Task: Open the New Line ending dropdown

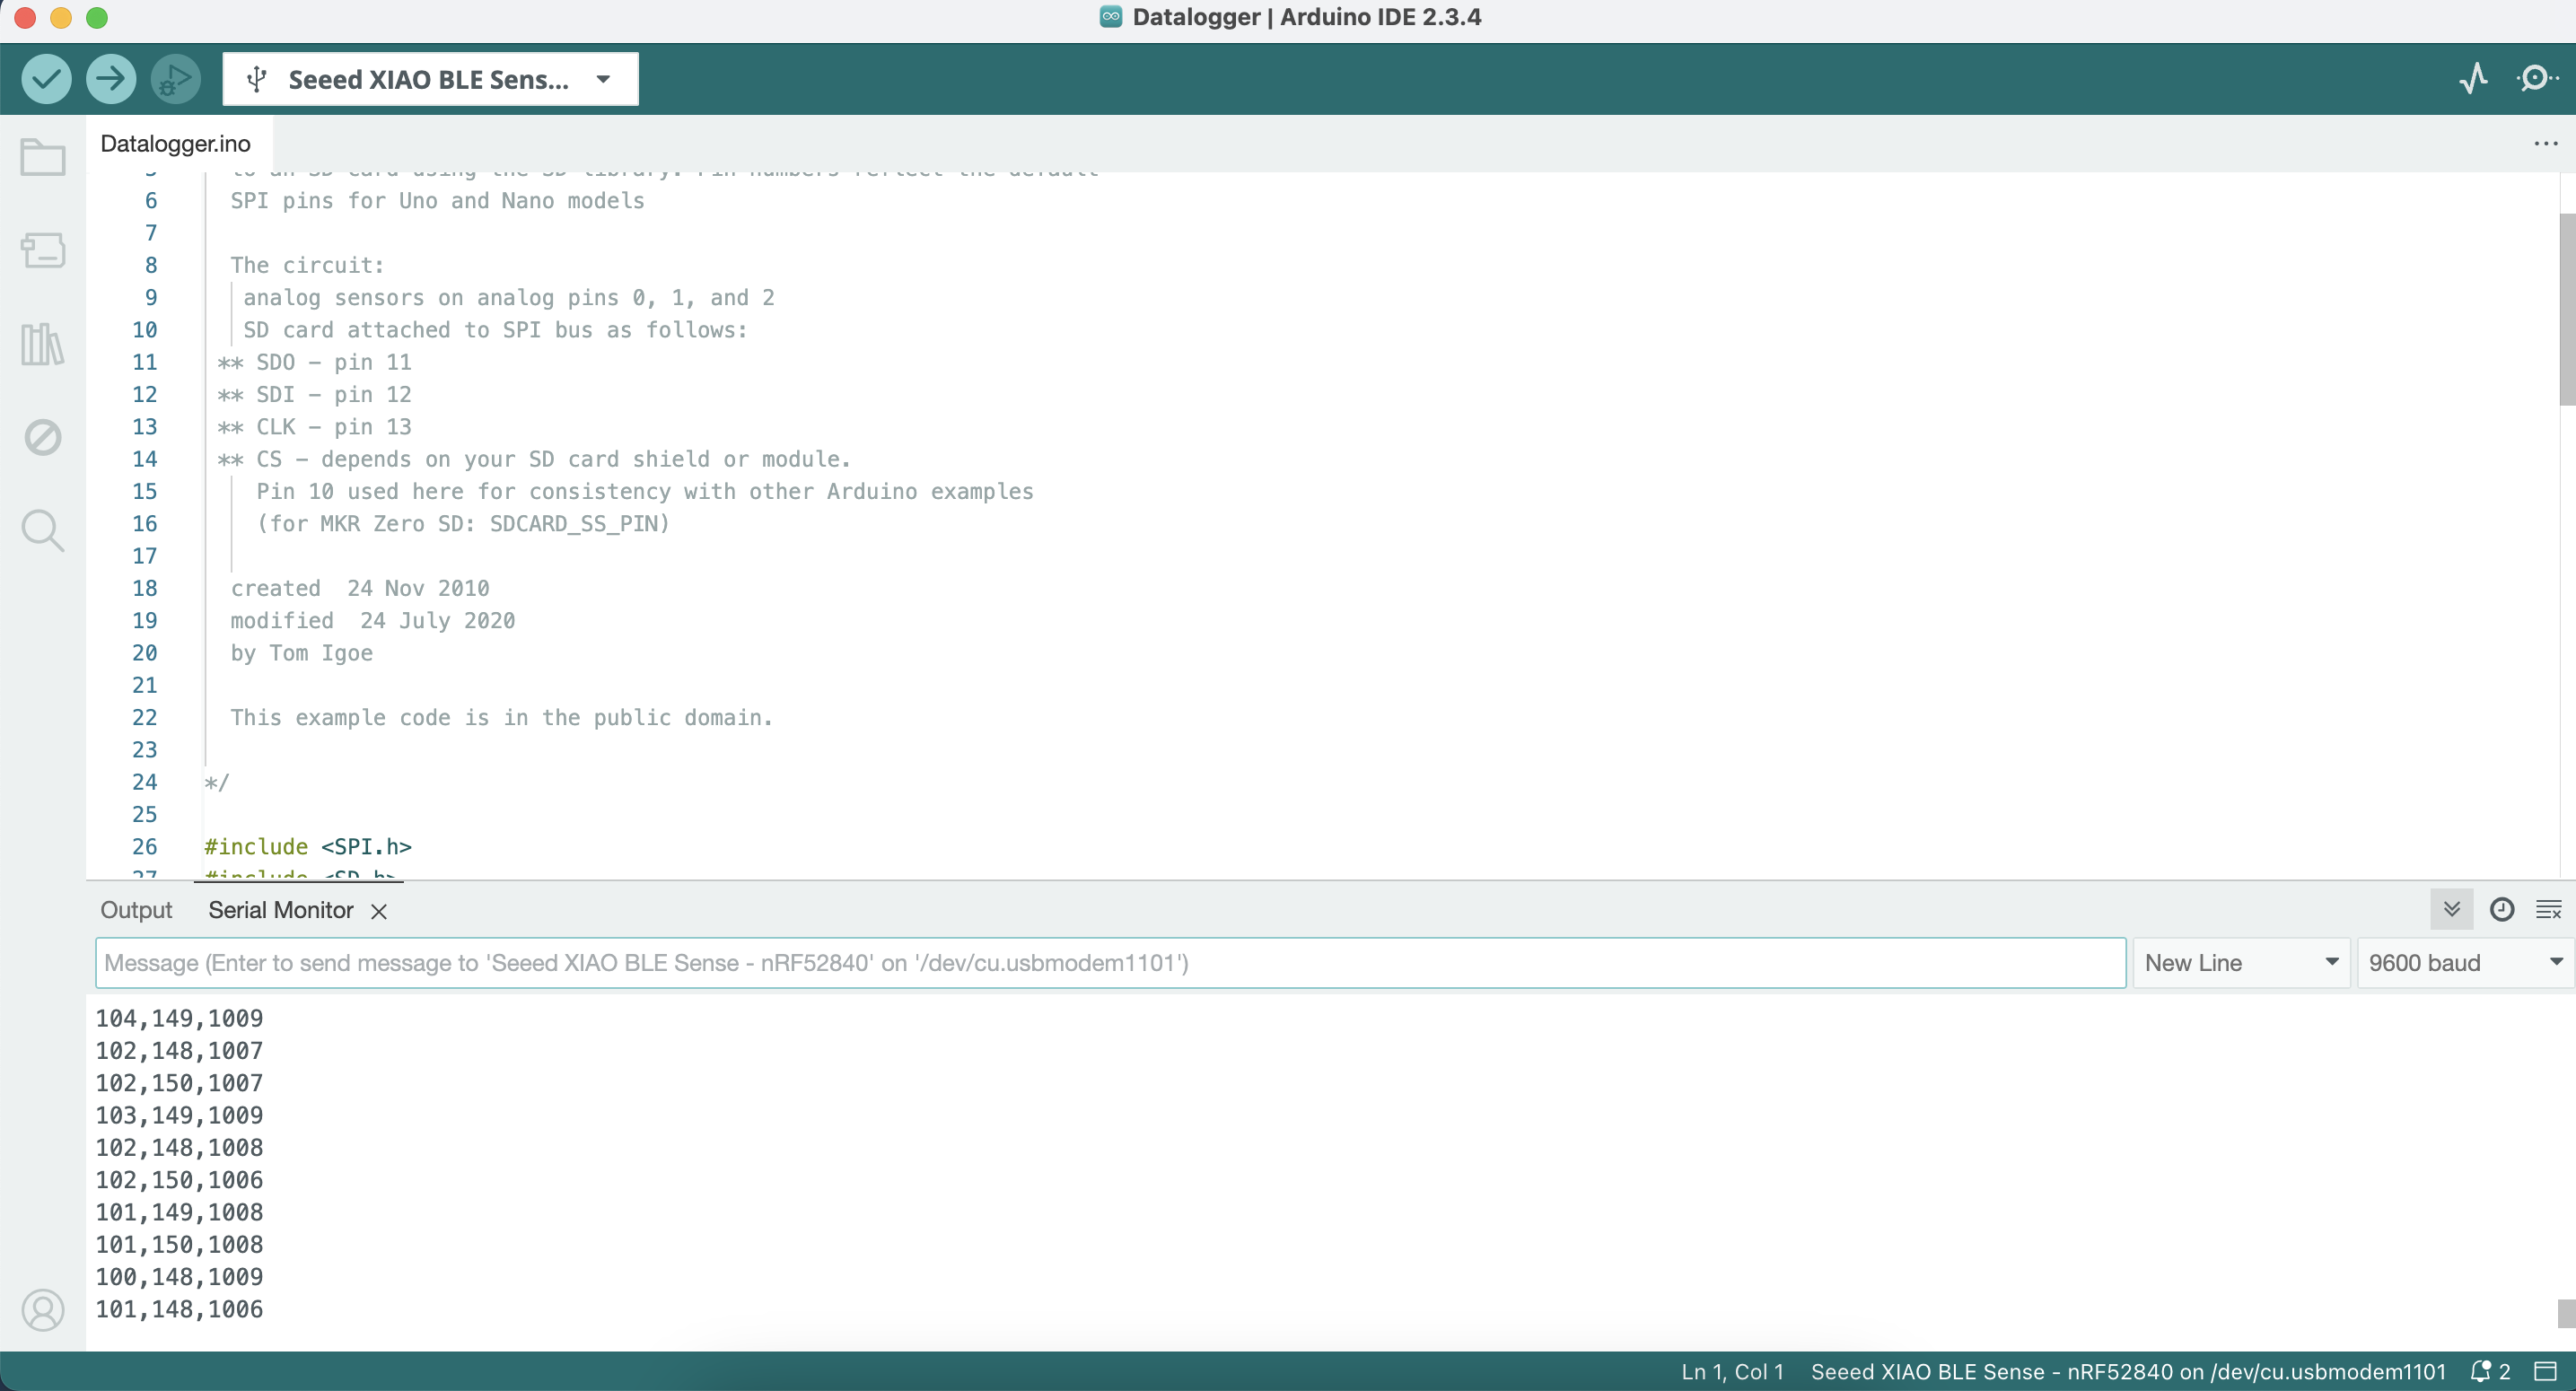Action: click(x=2240, y=963)
